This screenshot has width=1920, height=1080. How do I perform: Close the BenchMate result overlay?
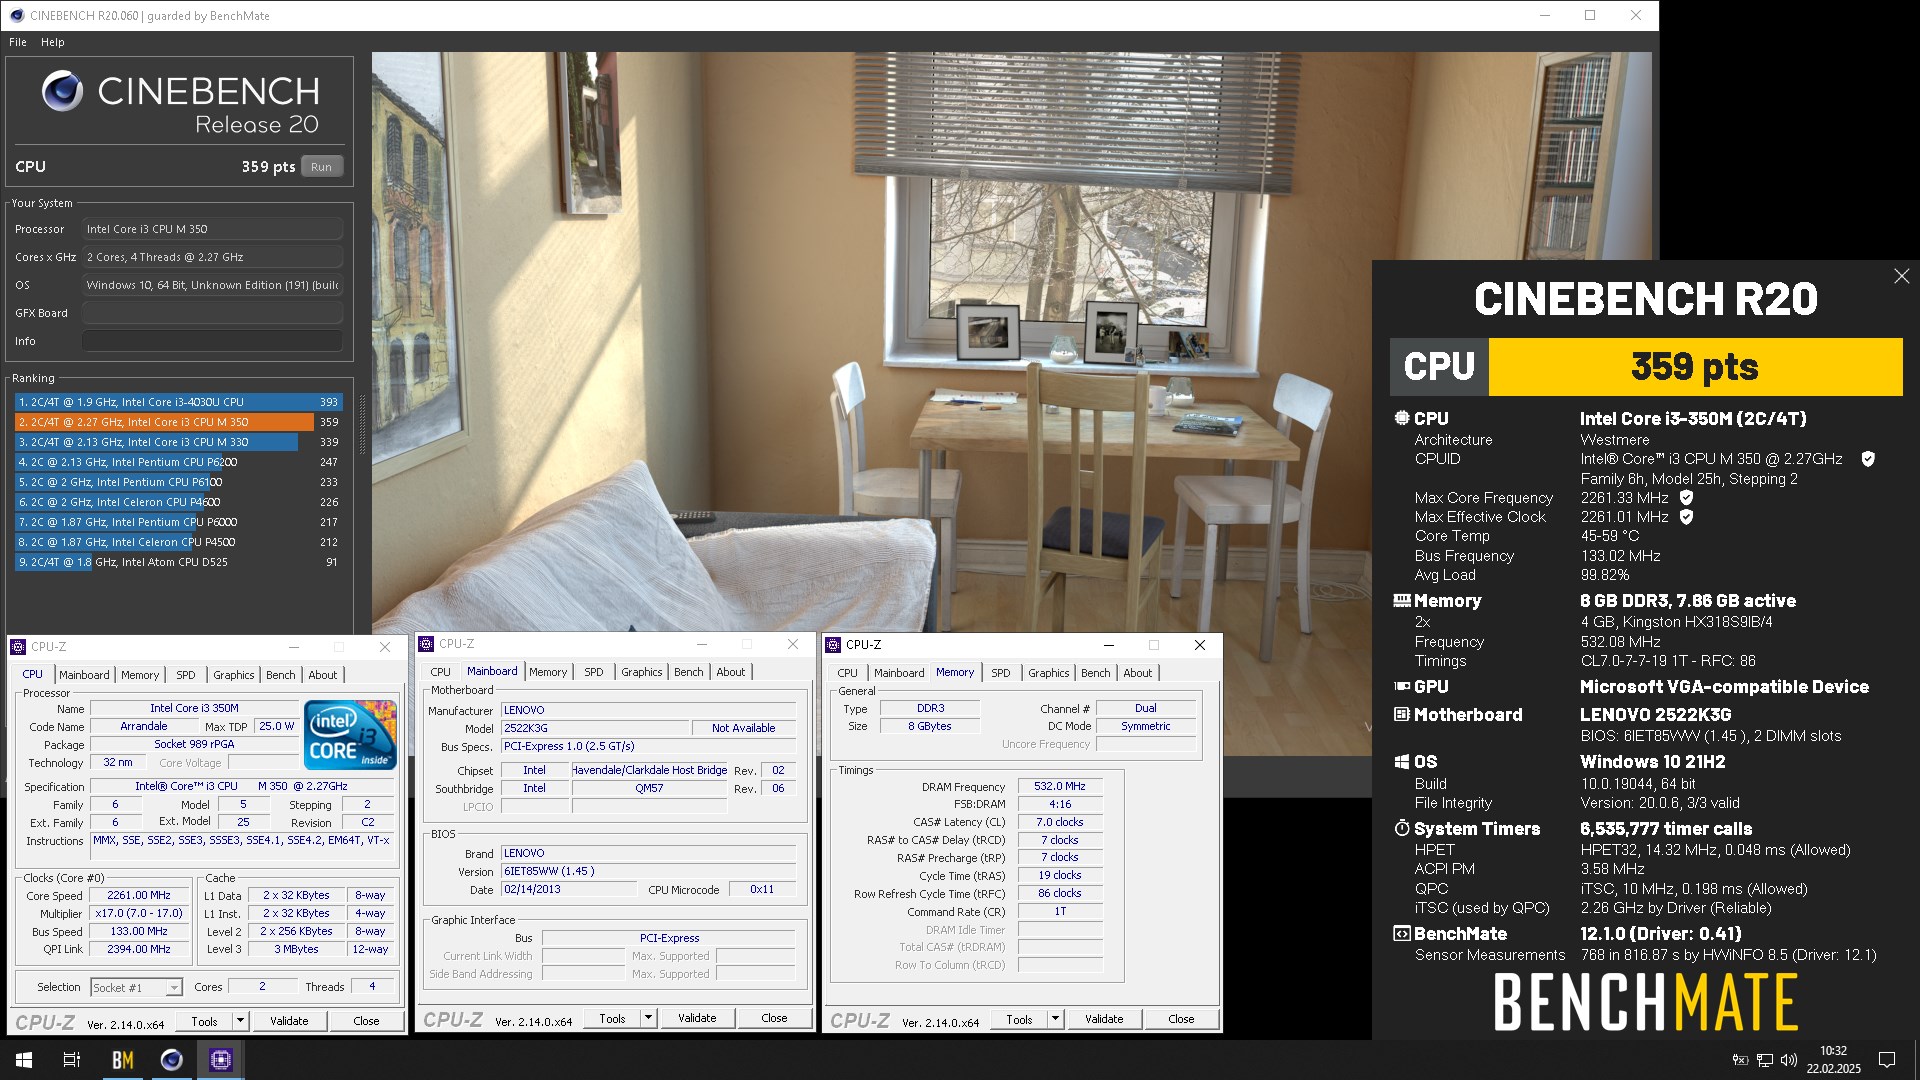click(1901, 276)
